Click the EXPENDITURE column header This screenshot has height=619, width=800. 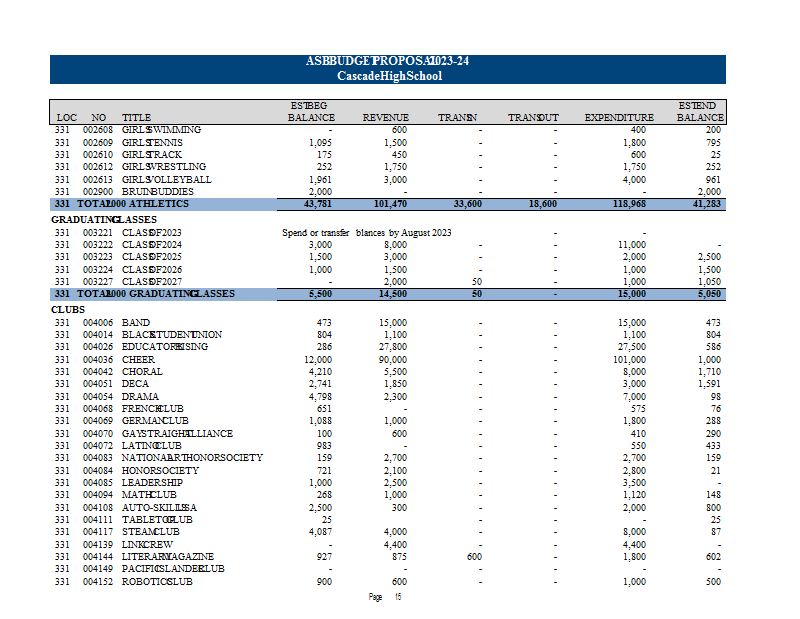coord(619,118)
